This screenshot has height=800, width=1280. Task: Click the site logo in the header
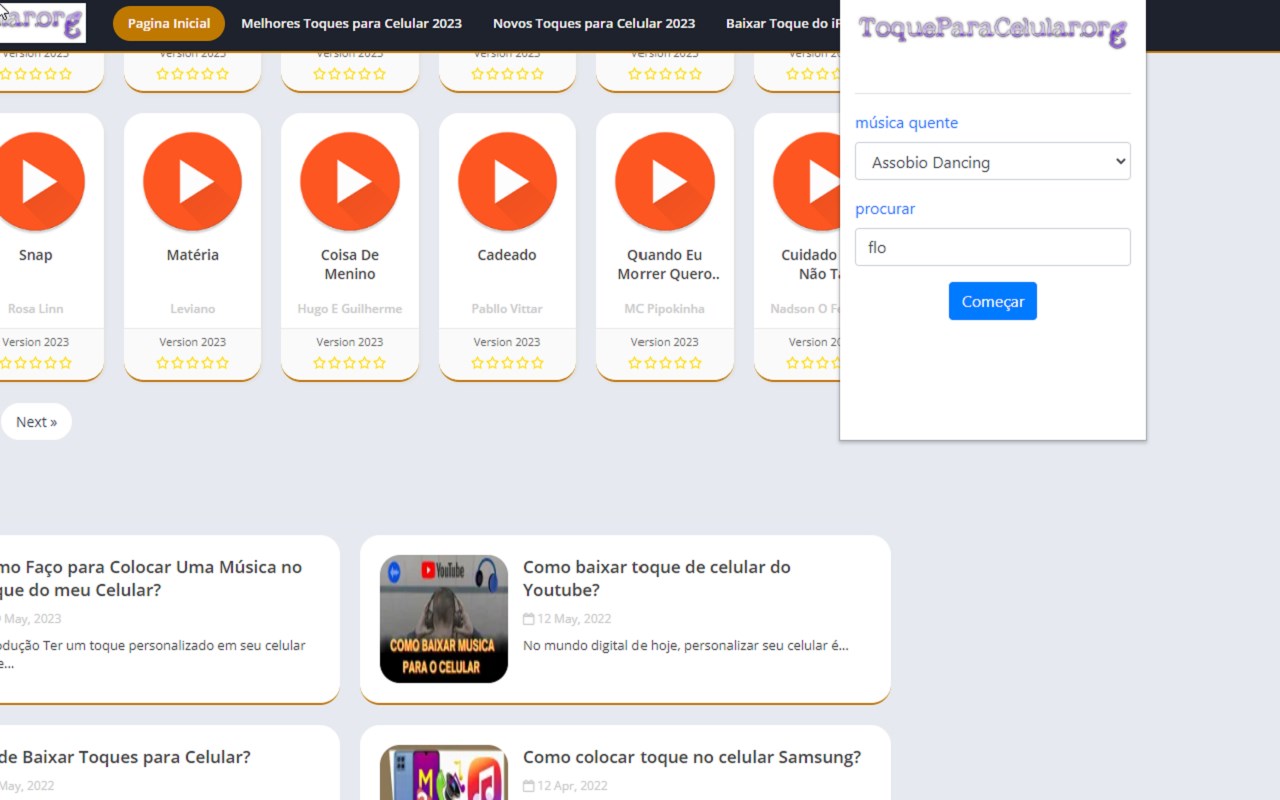tap(42, 23)
